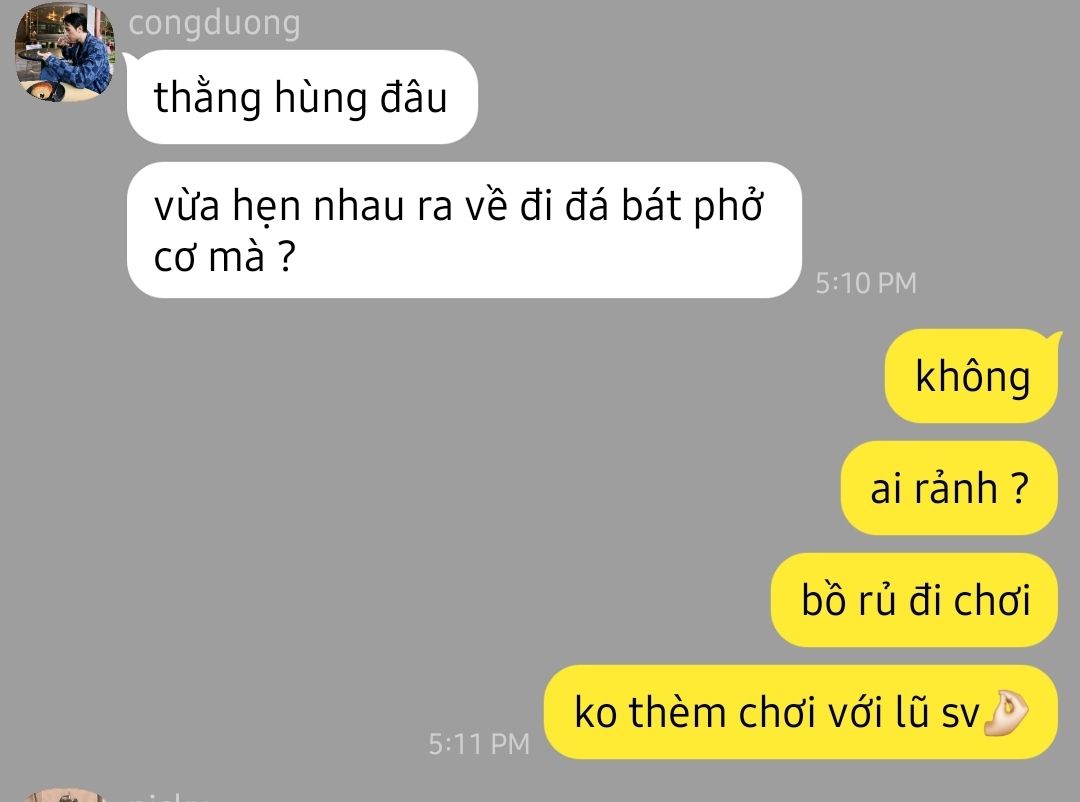Click the word 'ko' in the last message
The image size is (1080, 802).
click(x=595, y=712)
